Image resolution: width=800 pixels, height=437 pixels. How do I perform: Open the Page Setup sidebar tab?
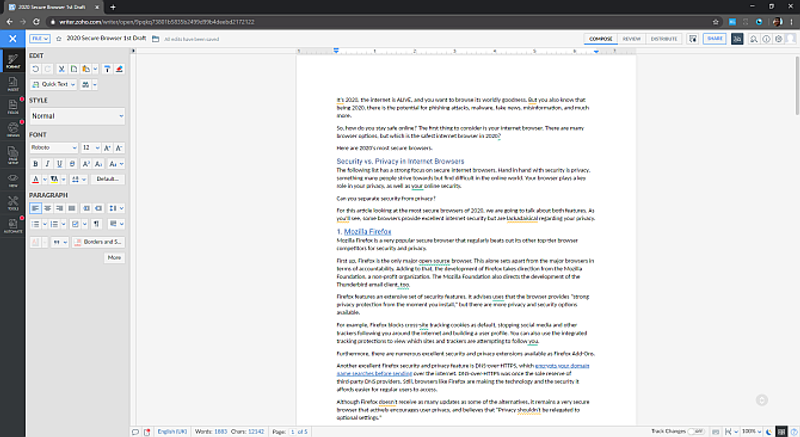click(x=13, y=154)
